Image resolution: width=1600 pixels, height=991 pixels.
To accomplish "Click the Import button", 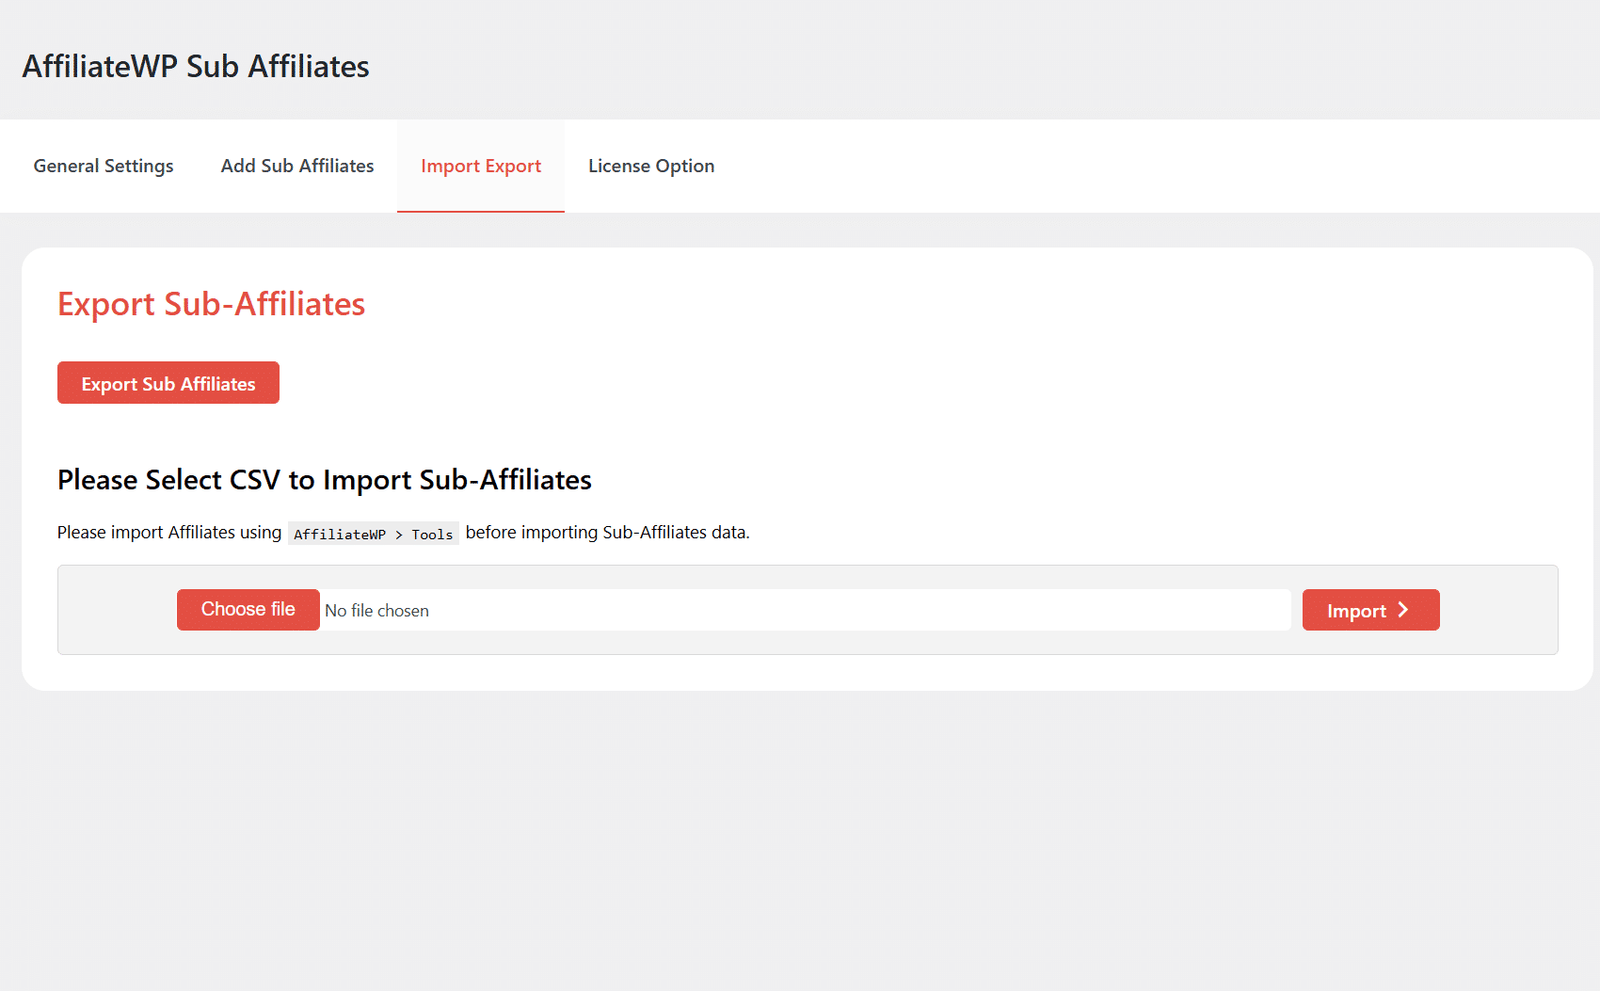I will coord(1371,610).
